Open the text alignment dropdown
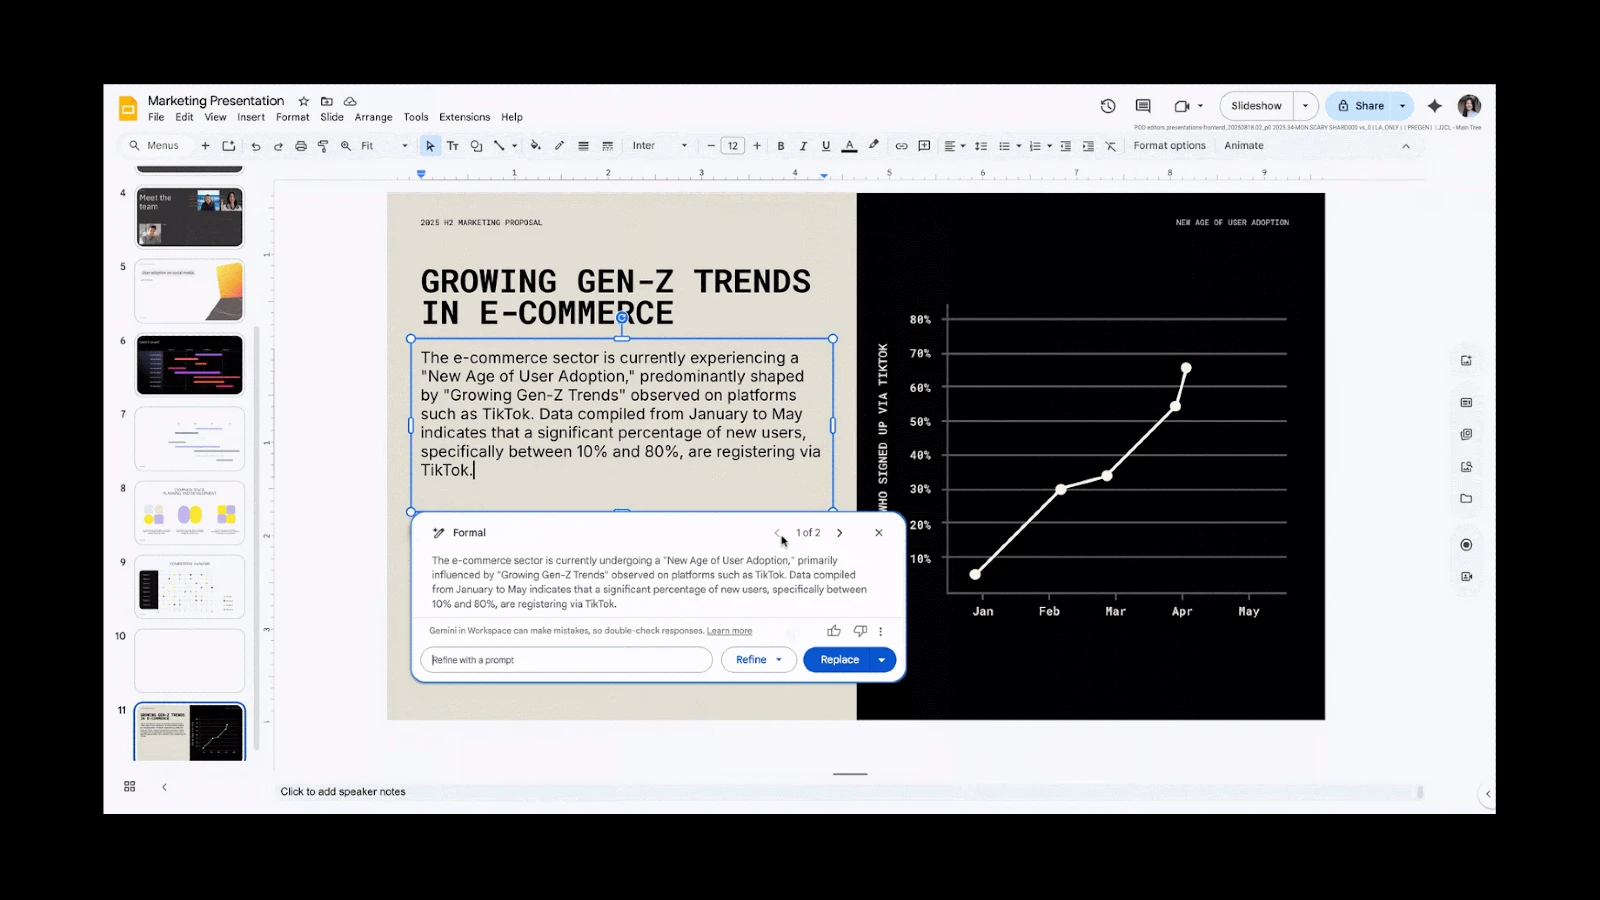 pos(955,146)
